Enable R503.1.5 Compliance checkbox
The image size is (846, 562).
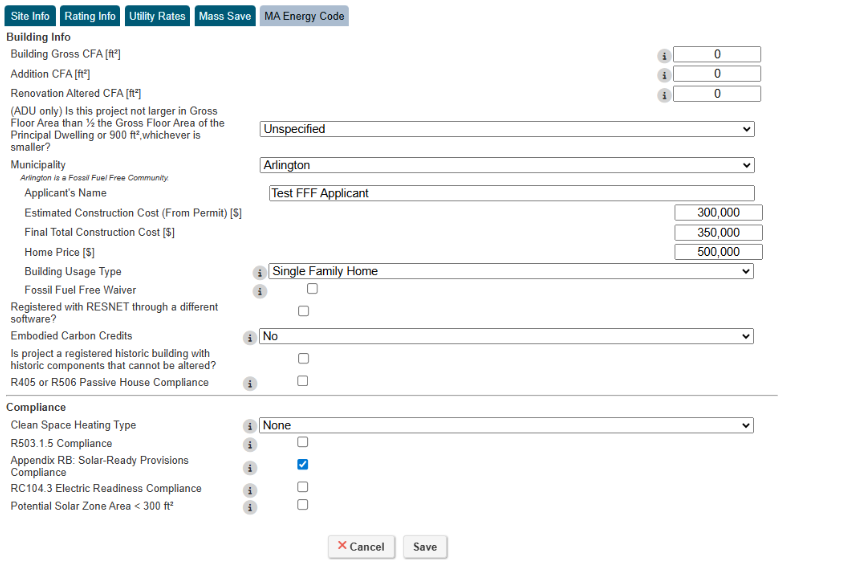pyautogui.click(x=303, y=442)
